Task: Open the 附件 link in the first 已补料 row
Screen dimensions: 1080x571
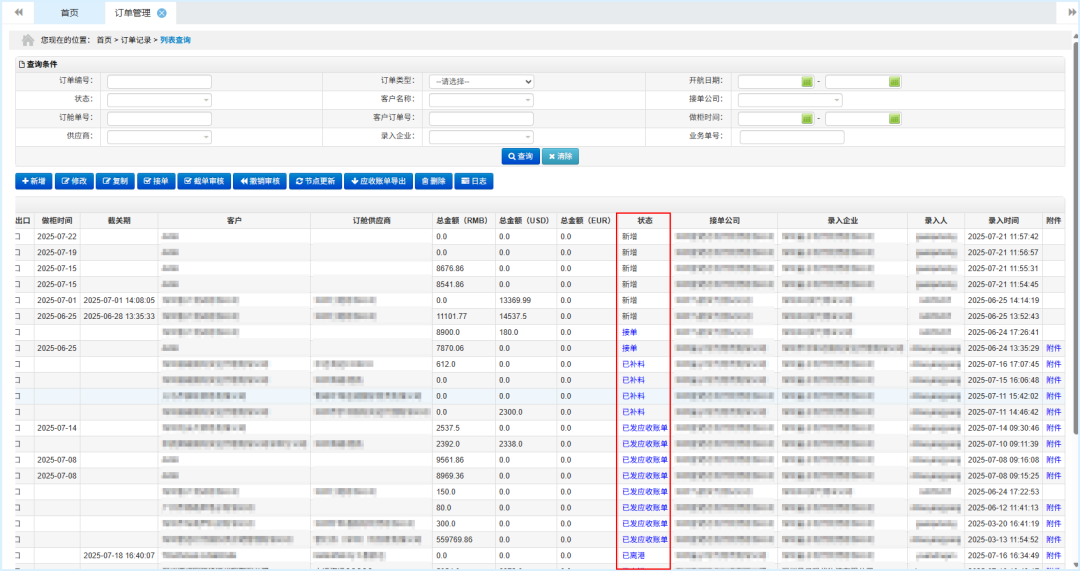Action: (1054, 364)
